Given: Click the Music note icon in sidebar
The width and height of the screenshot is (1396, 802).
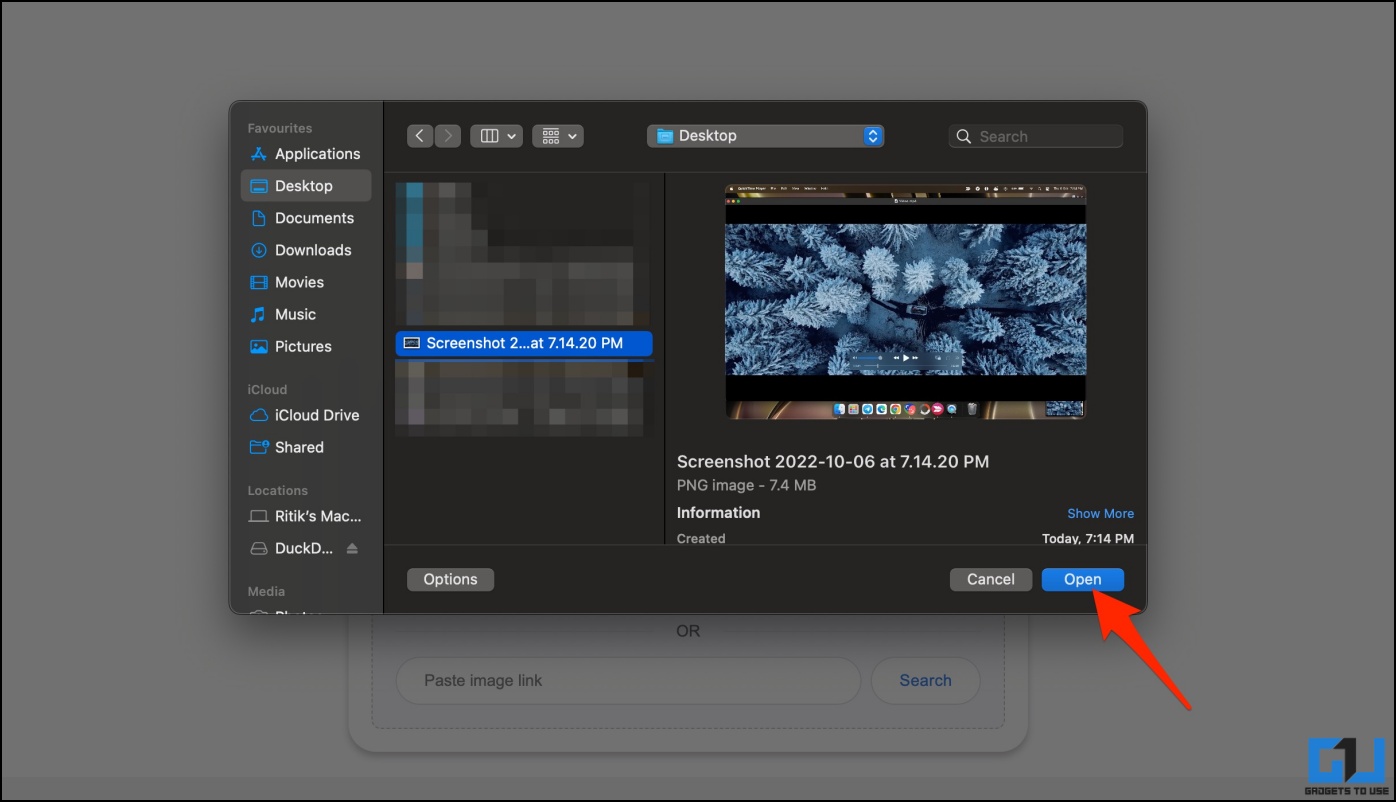Looking at the screenshot, I should coord(259,314).
